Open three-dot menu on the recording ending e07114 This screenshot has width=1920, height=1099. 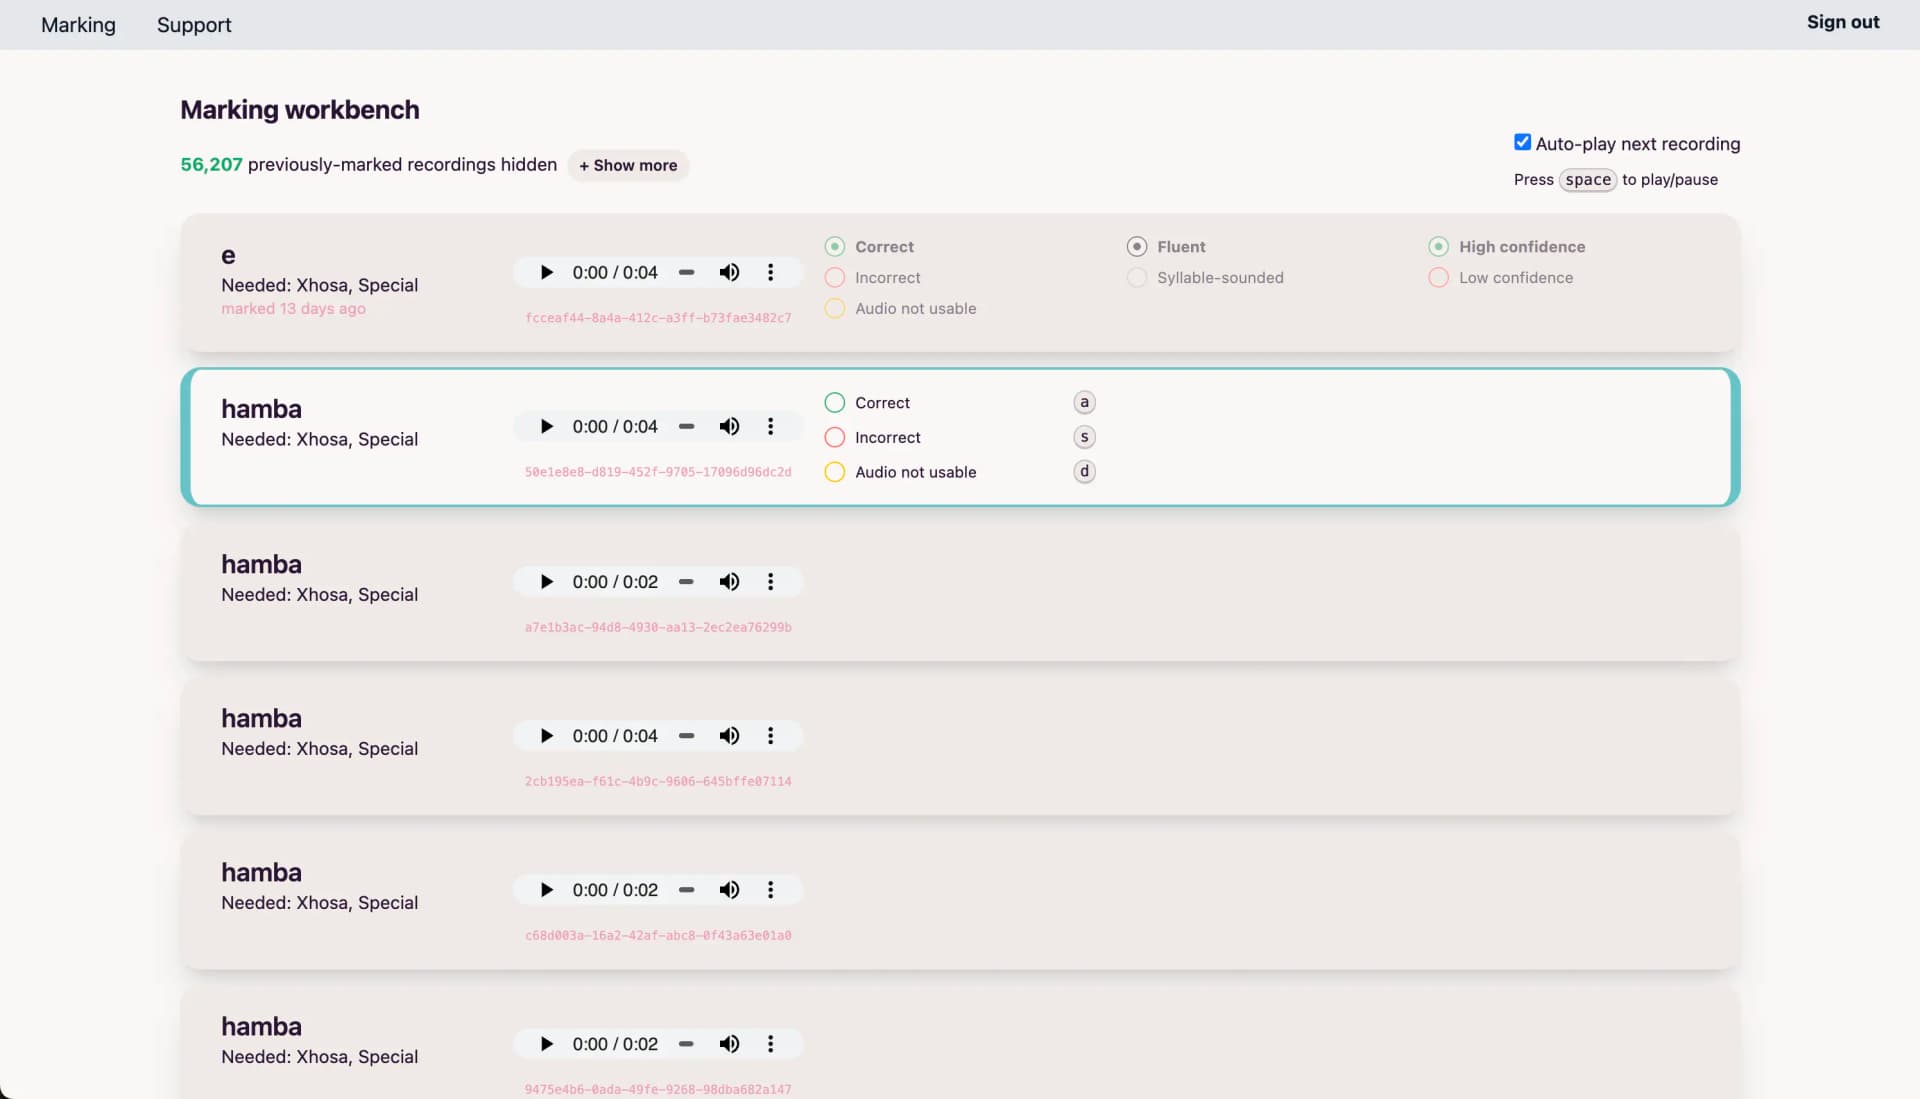click(770, 736)
